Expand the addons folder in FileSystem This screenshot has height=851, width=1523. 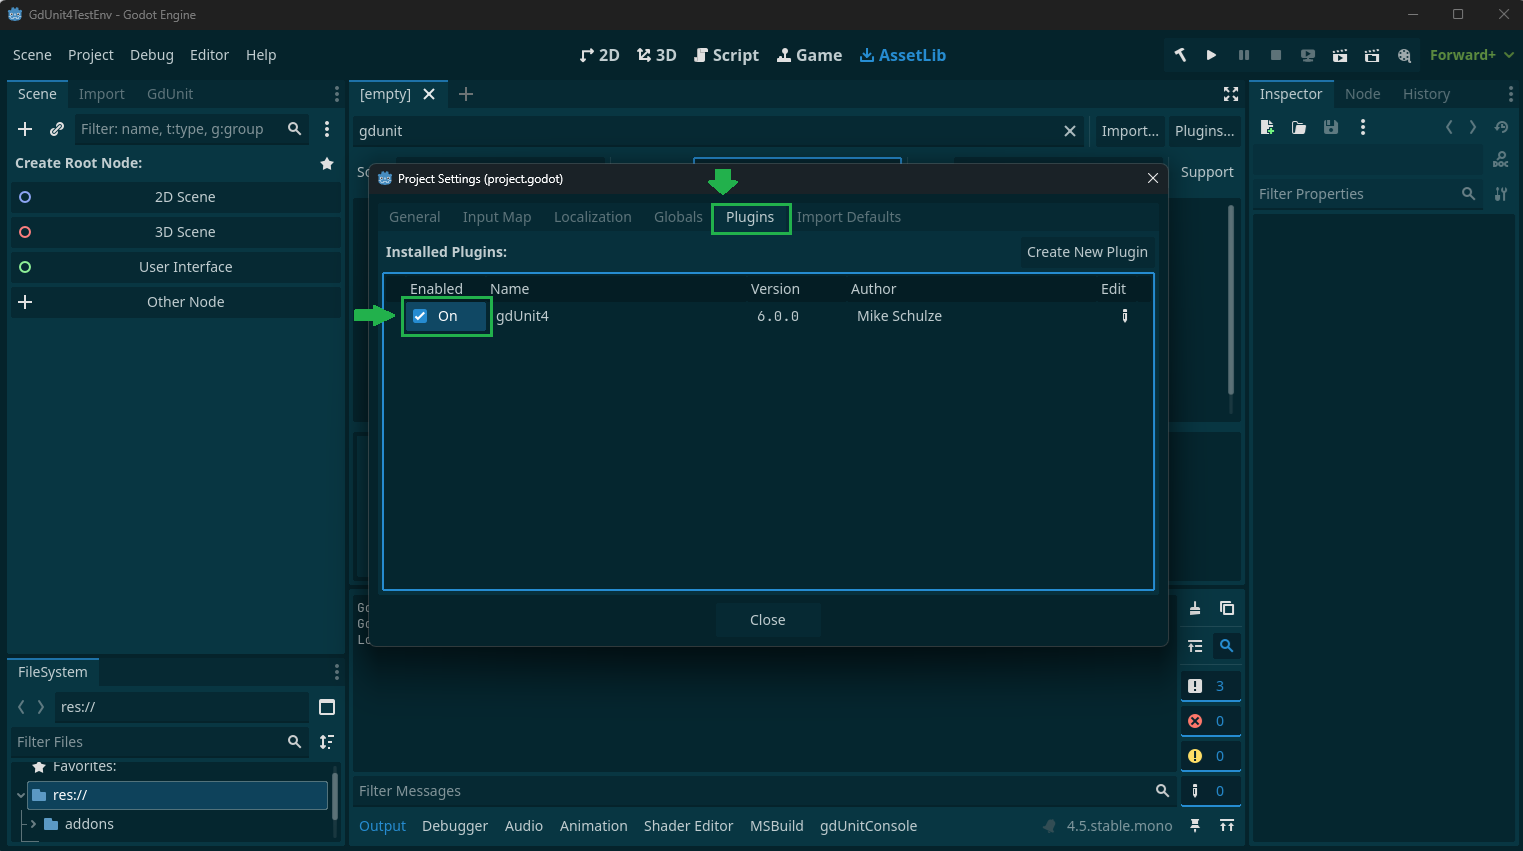point(34,824)
